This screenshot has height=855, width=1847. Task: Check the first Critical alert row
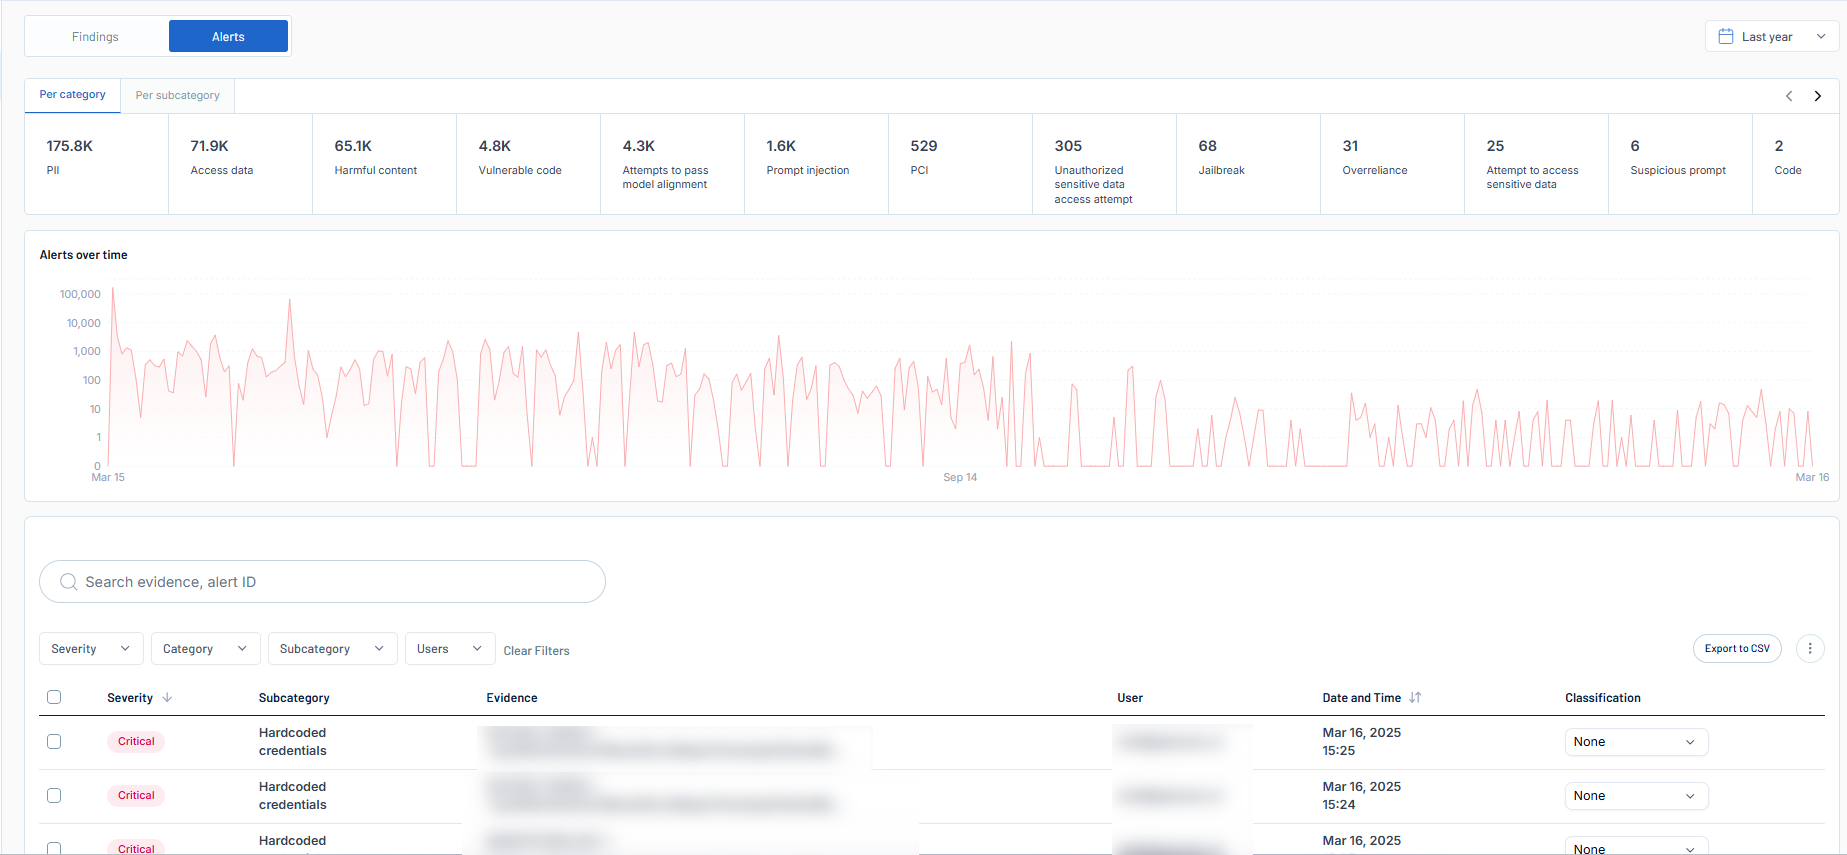[54, 742]
